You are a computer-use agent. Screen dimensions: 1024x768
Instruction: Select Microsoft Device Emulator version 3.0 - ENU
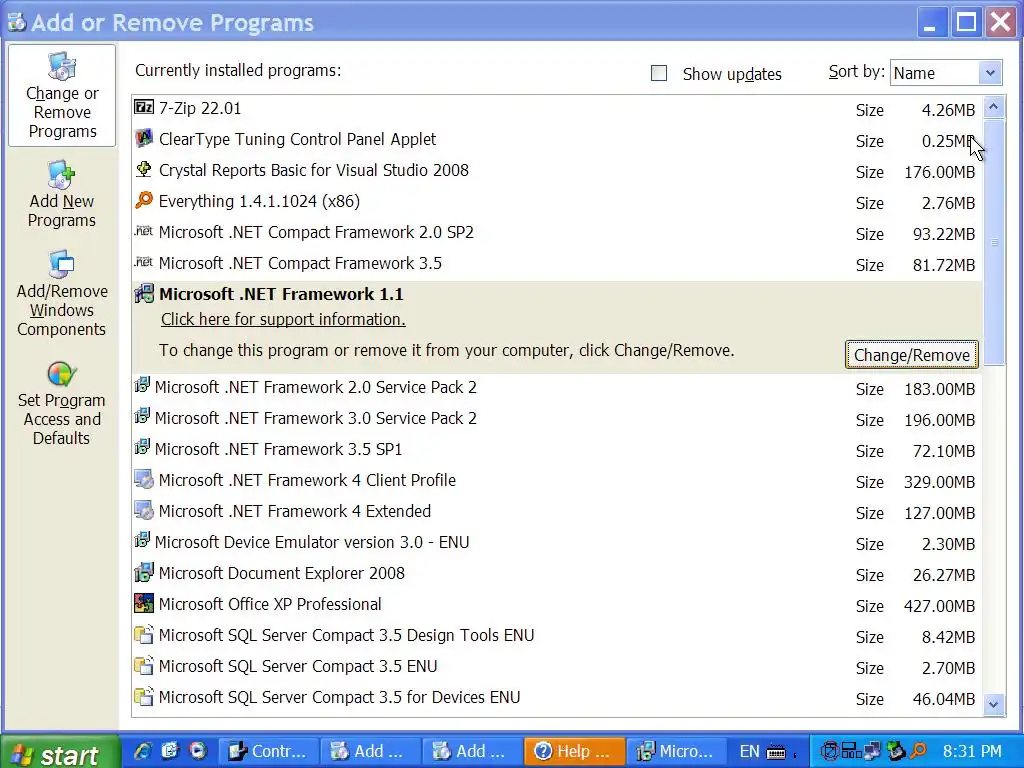556,542
